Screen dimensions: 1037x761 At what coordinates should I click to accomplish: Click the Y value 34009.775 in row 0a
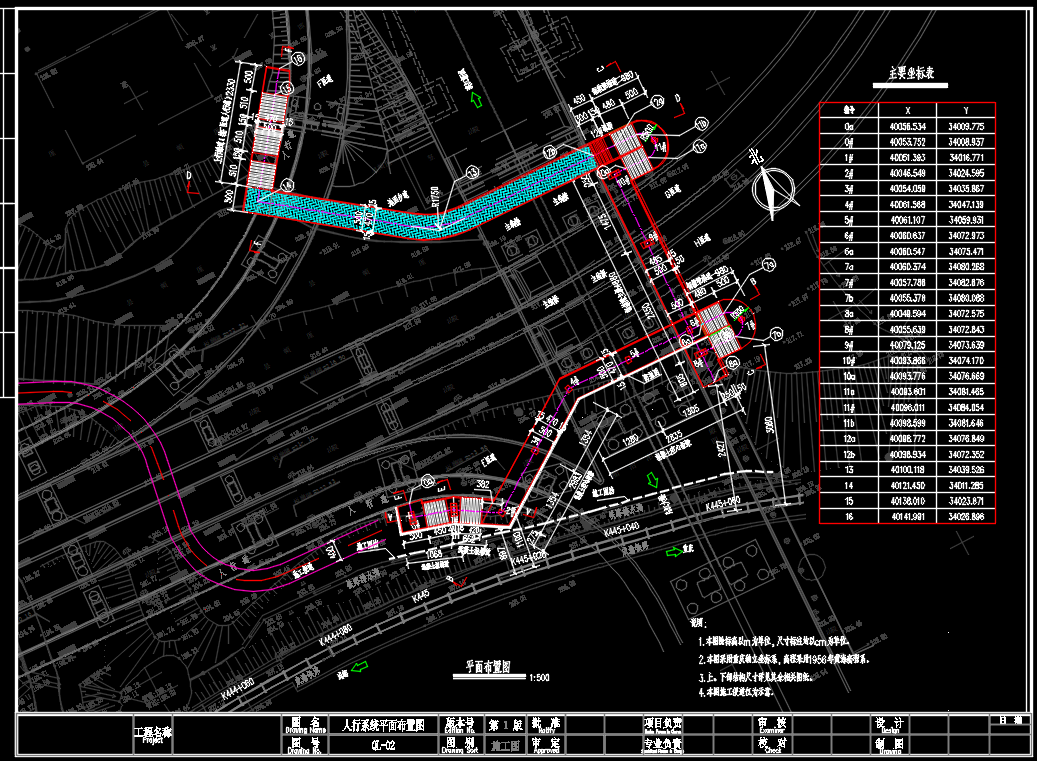pos(966,126)
